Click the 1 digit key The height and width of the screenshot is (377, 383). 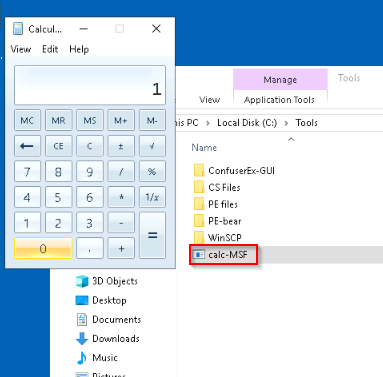click(27, 223)
